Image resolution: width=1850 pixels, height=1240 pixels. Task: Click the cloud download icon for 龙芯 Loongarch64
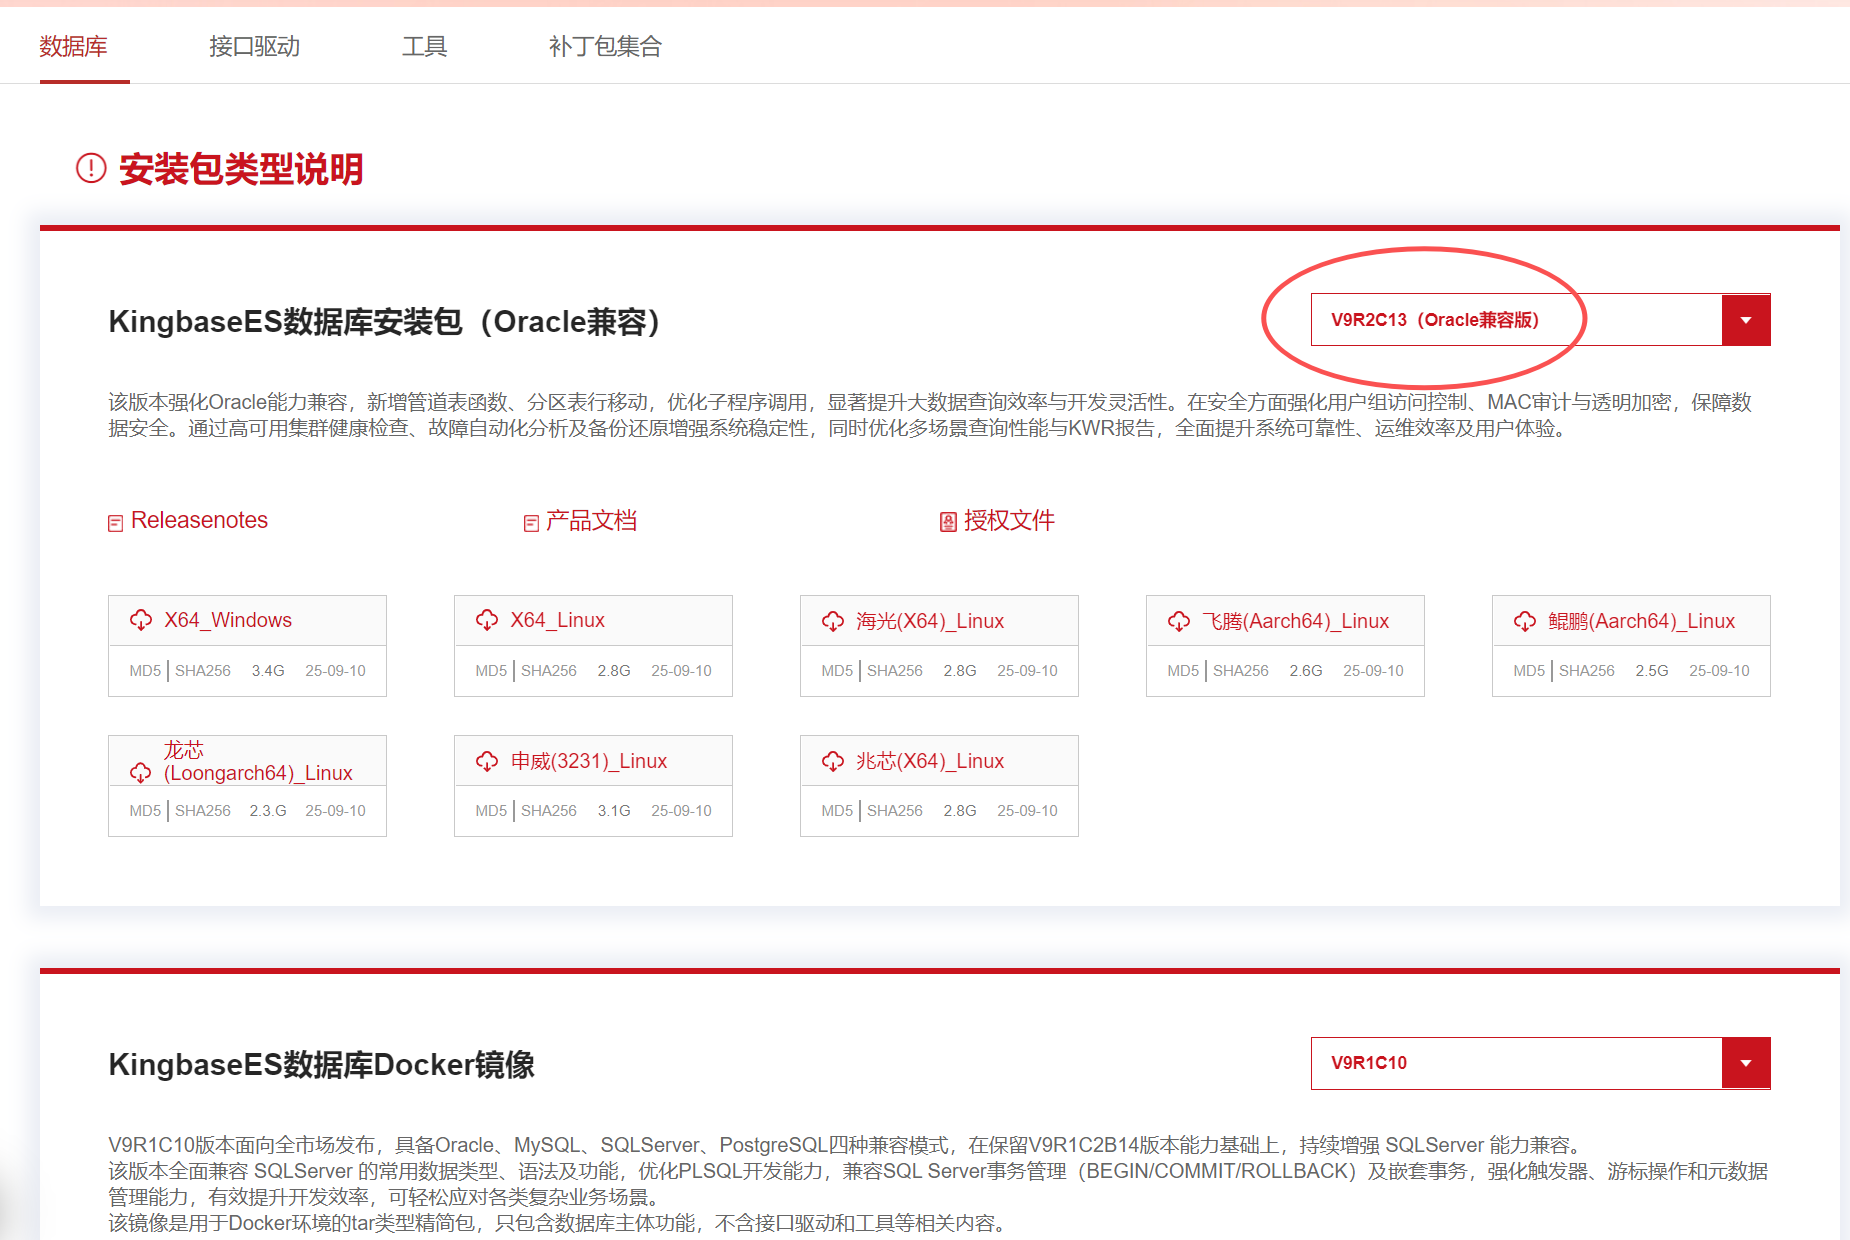141,772
